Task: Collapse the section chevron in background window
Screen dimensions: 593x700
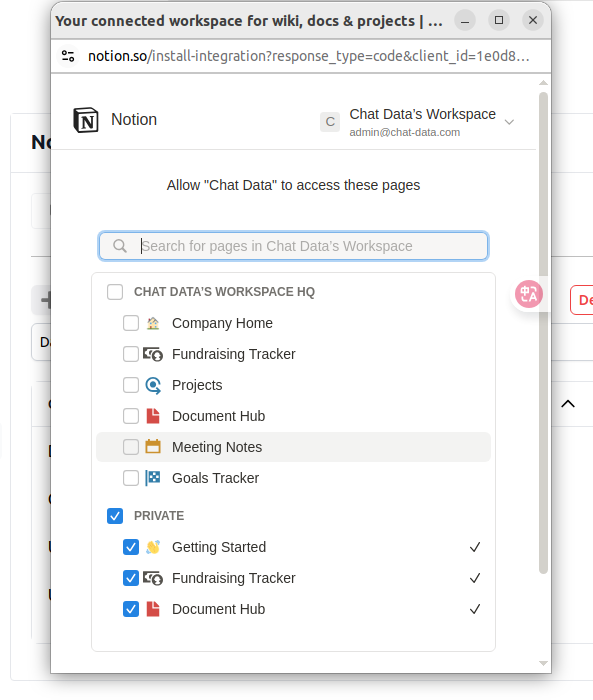Action: (x=568, y=404)
